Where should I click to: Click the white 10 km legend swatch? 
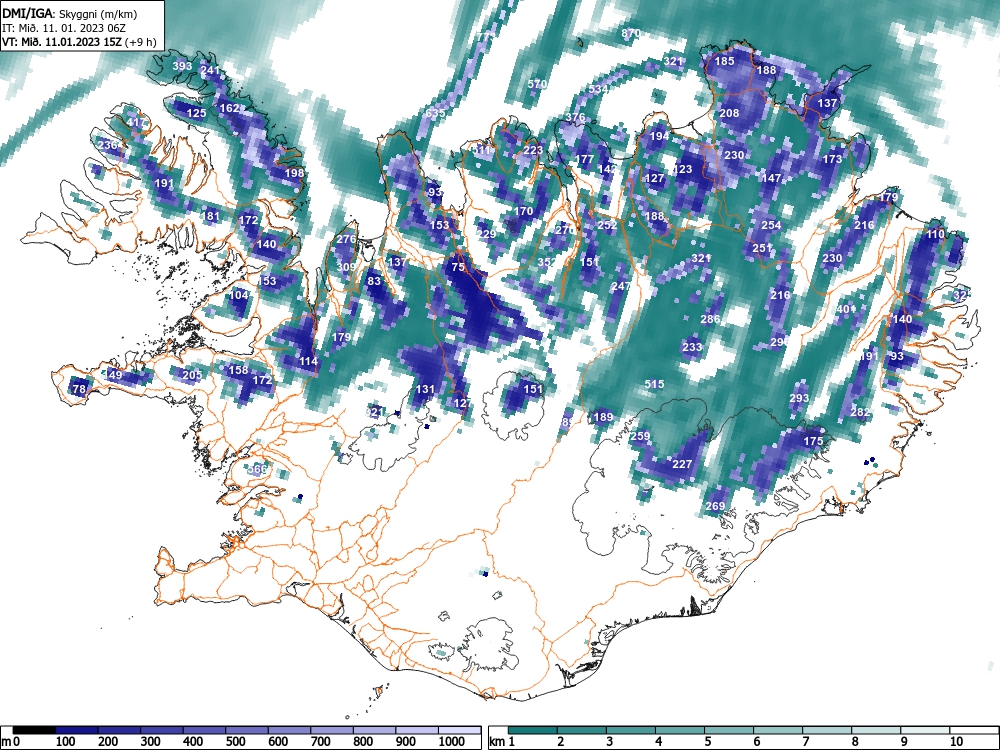(974, 730)
